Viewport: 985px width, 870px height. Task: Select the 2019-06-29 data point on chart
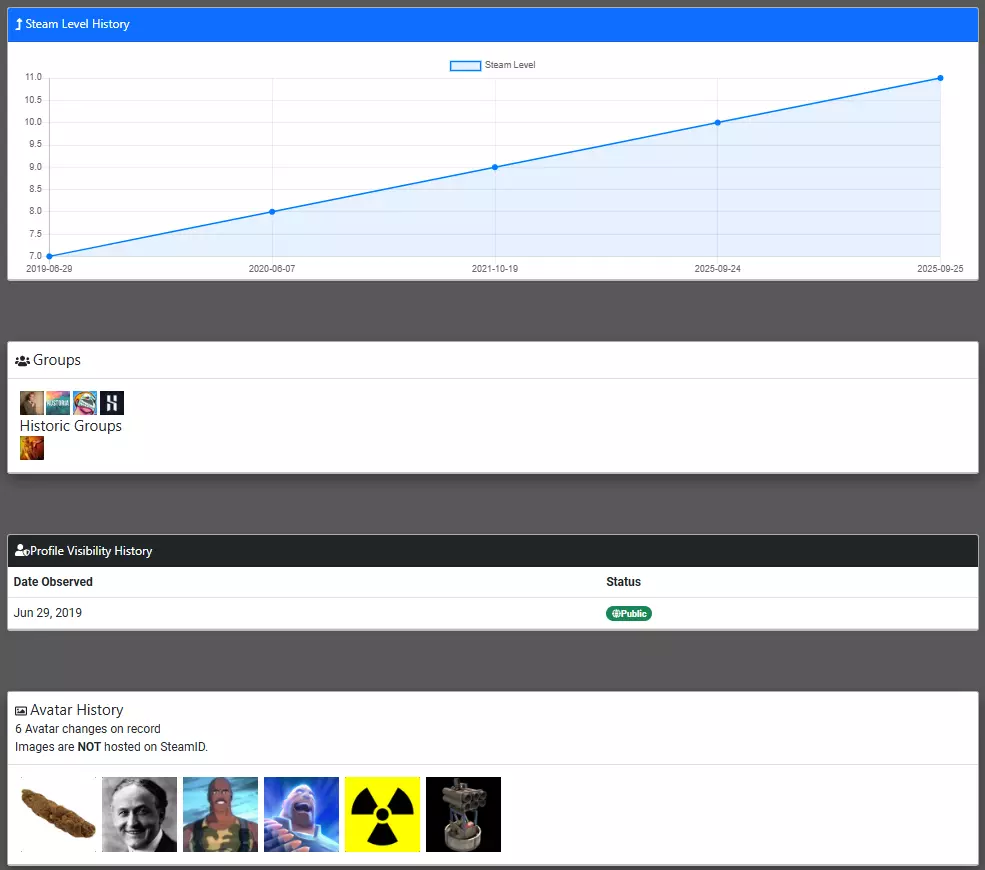(x=50, y=256)
